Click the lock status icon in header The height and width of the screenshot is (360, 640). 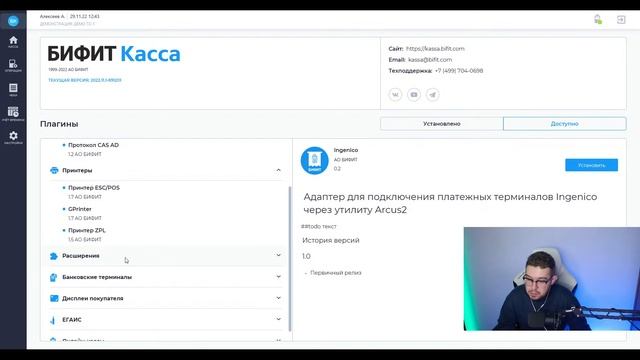[x=598, y=19]
